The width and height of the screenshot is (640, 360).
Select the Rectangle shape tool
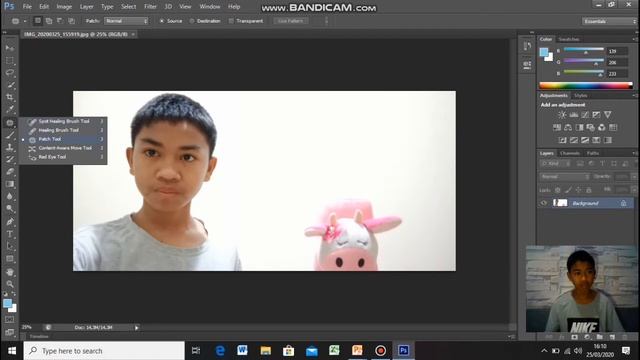coord(10,259)
